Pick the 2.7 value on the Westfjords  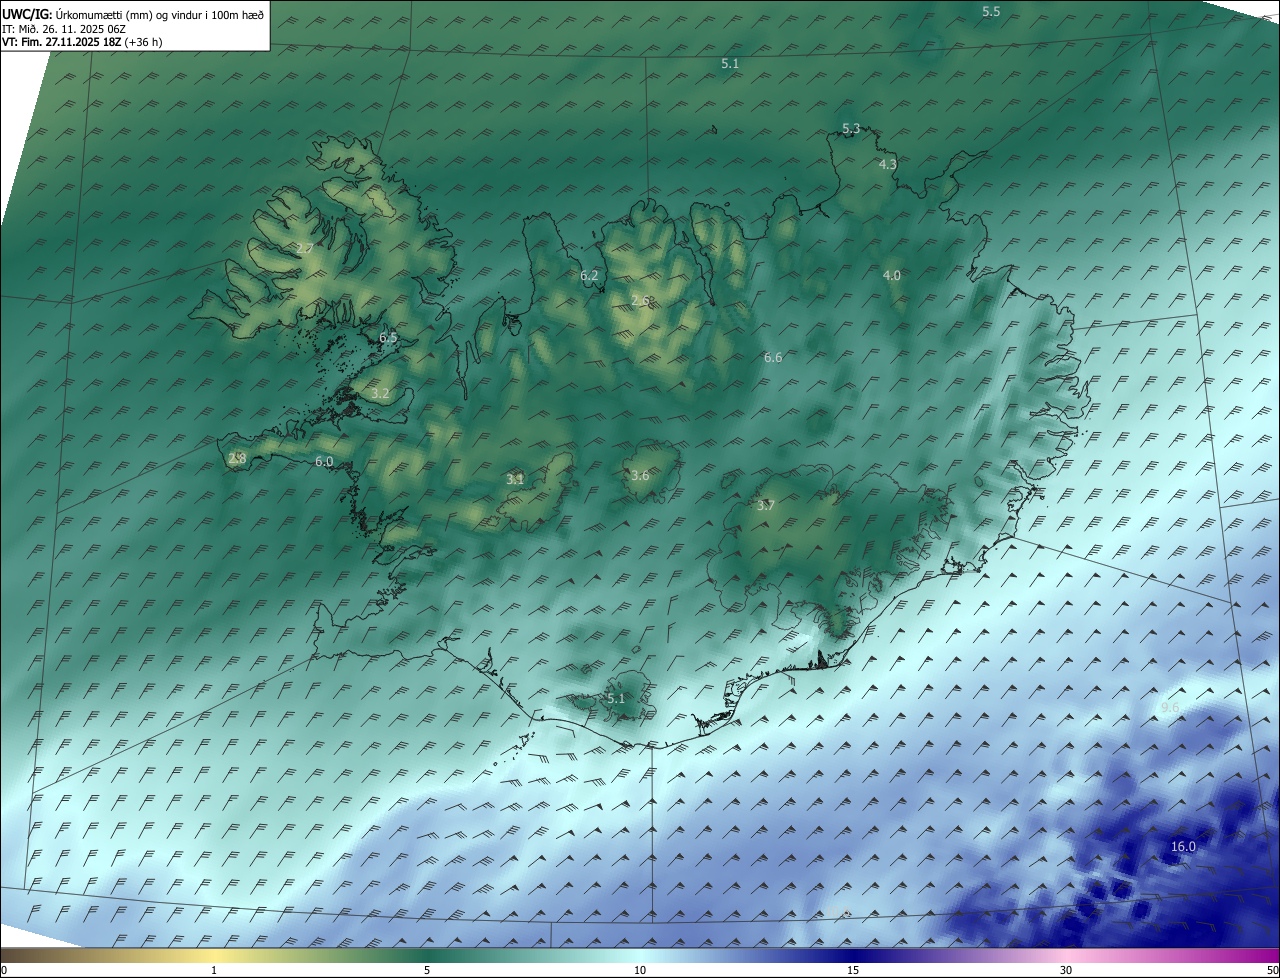tap(305, 248)
